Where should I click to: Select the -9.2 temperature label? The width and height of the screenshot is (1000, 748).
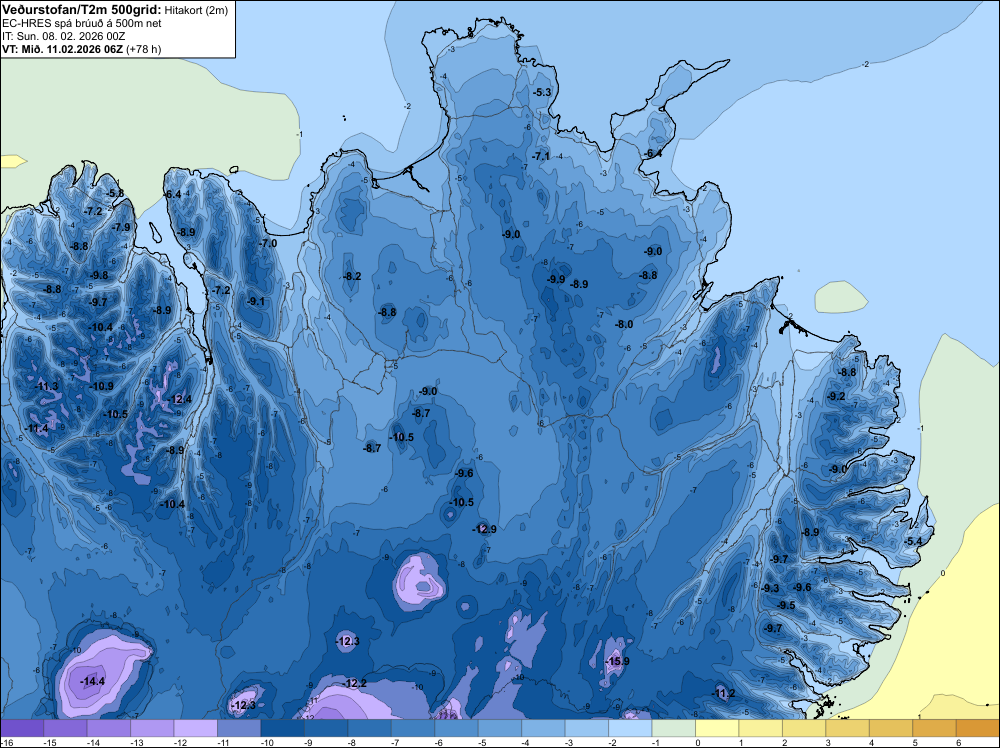pos(836,396)
